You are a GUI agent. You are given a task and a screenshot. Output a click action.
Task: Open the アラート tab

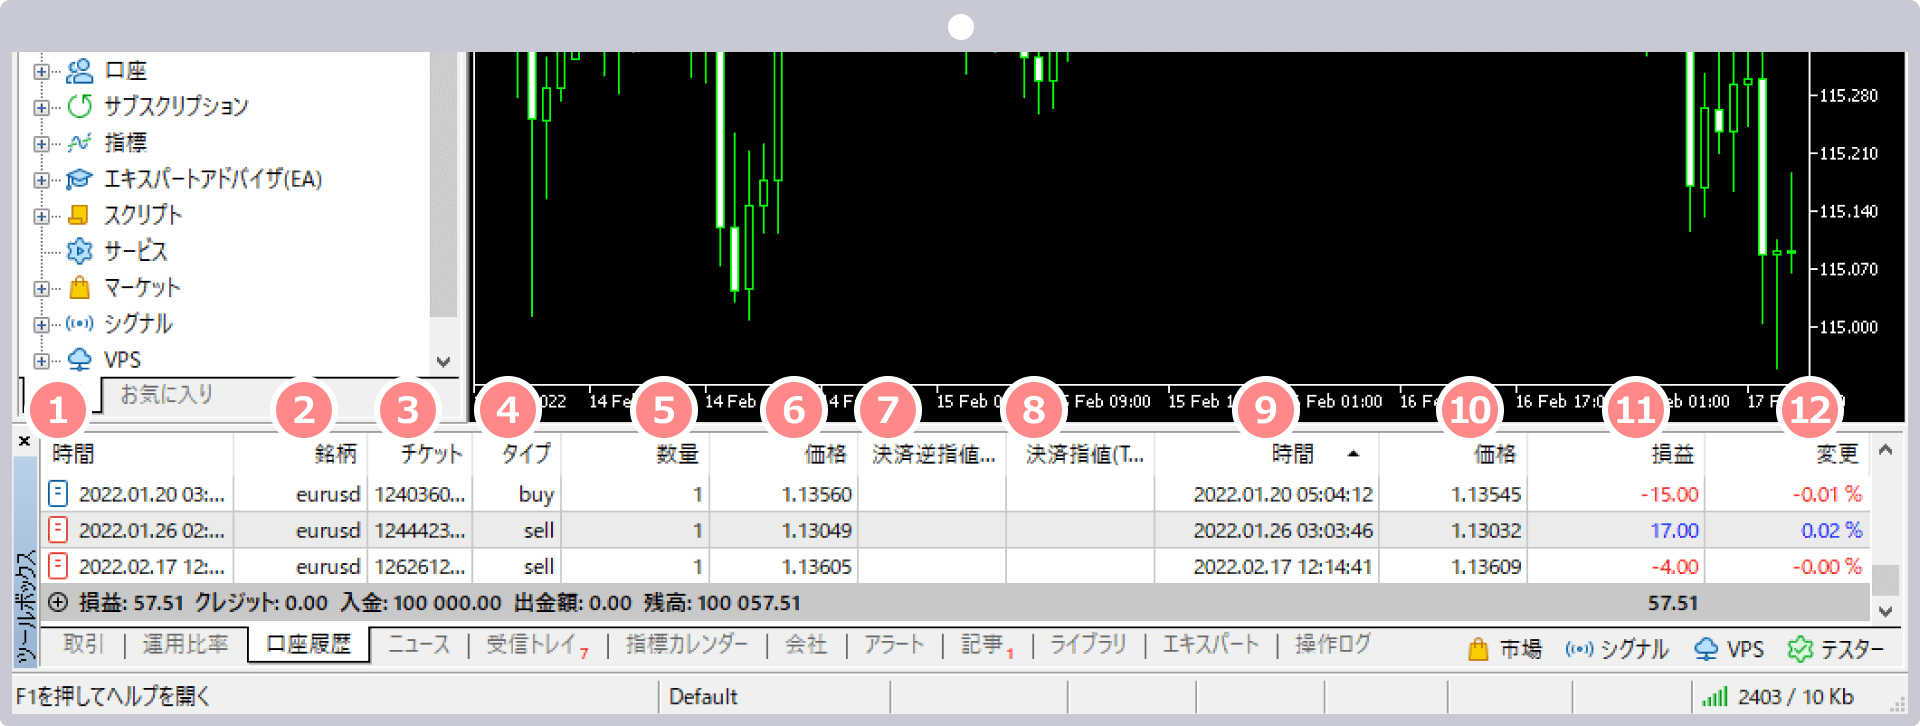point(894,644)
